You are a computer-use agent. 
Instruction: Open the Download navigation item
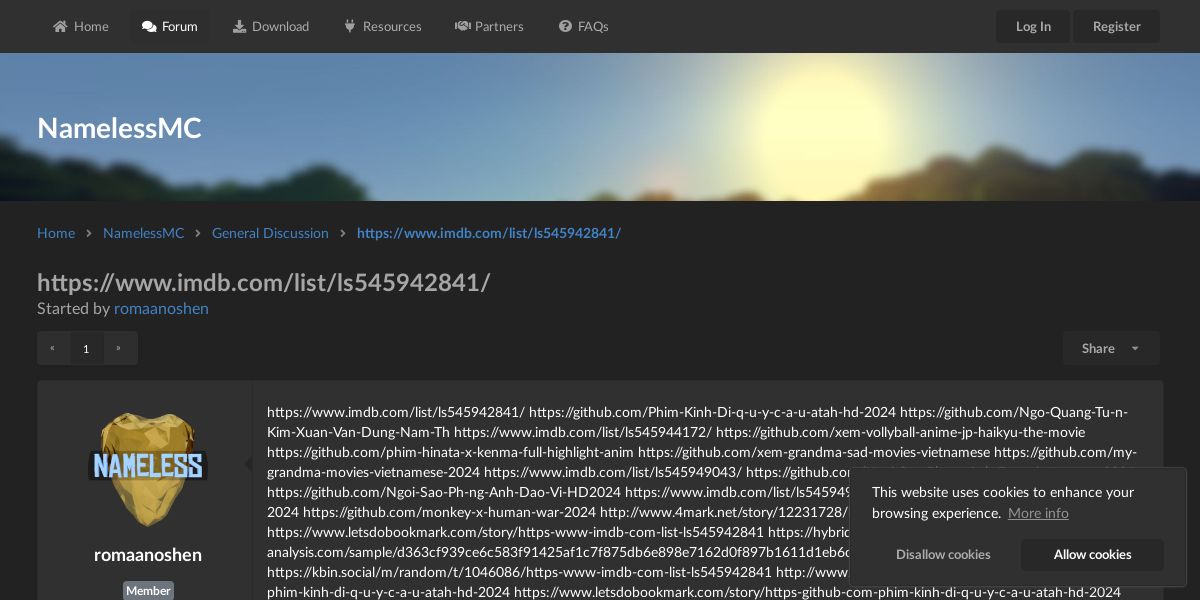click(271, 26)
